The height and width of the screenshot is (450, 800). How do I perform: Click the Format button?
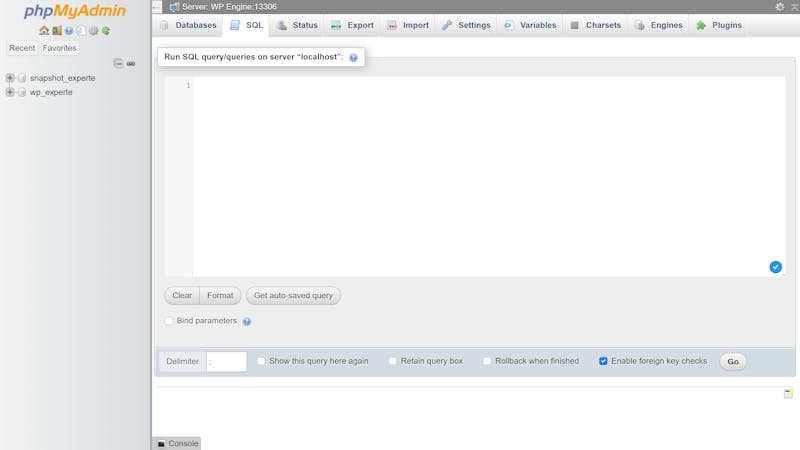[x=220, y=296]
